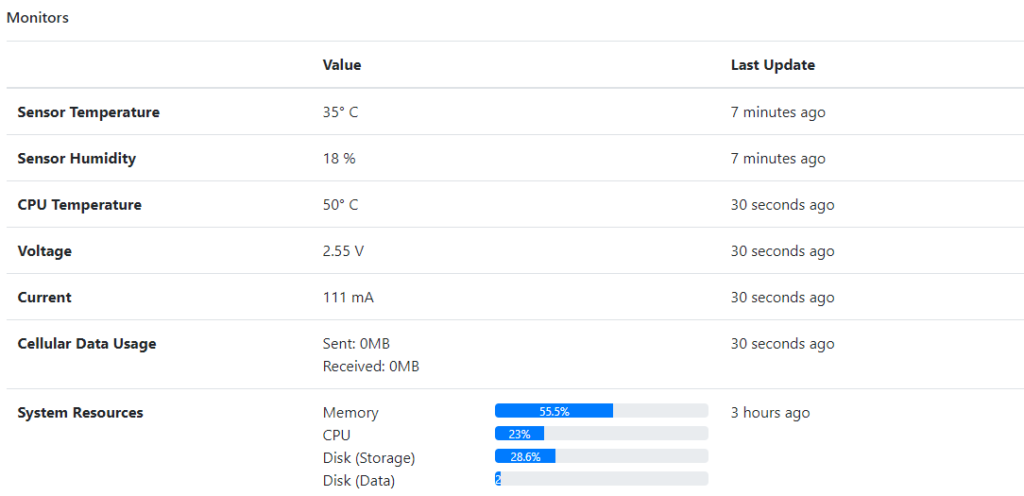Select the Cellular Data Usage label

click(87, 344)
